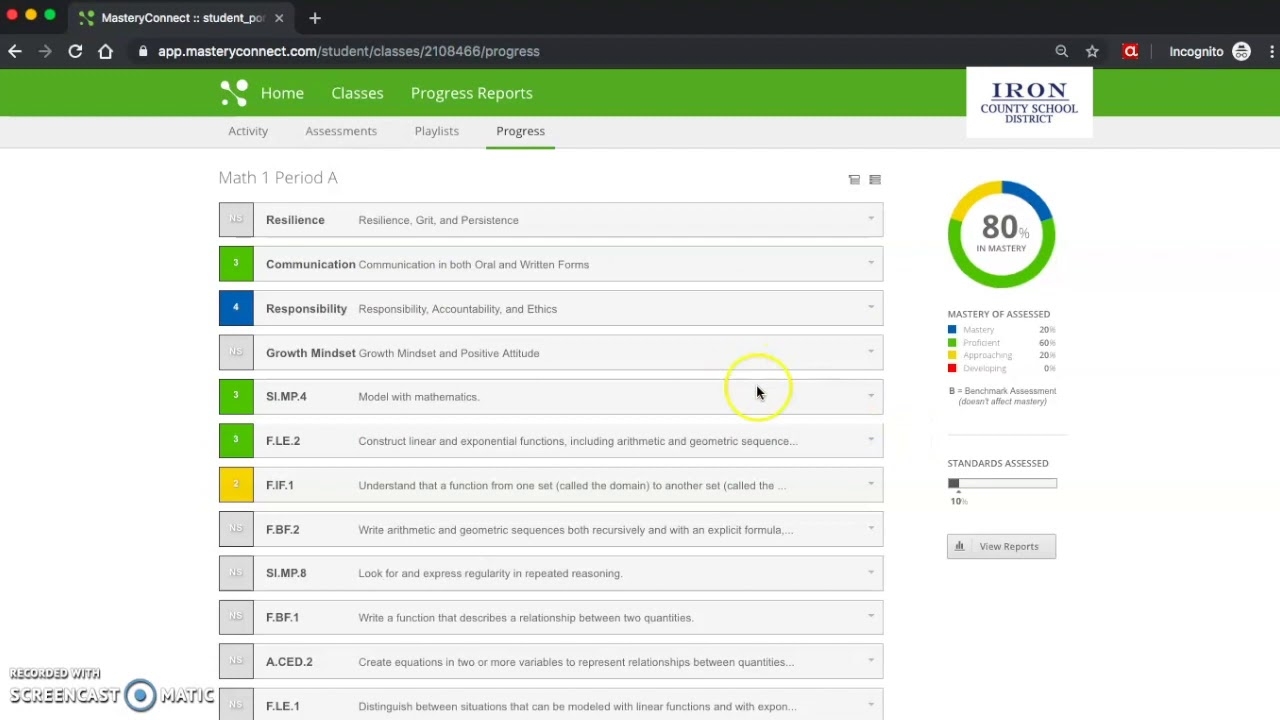Expand the Growth Mindset standard row
This screenshot has width=1280, height=720.
click(x=870, y=352)
